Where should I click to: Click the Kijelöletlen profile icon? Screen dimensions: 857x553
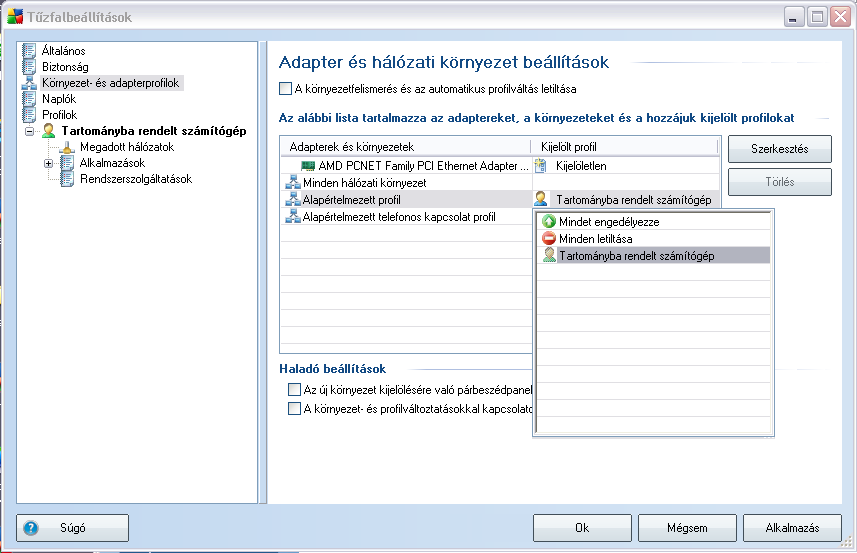[541, 166]
